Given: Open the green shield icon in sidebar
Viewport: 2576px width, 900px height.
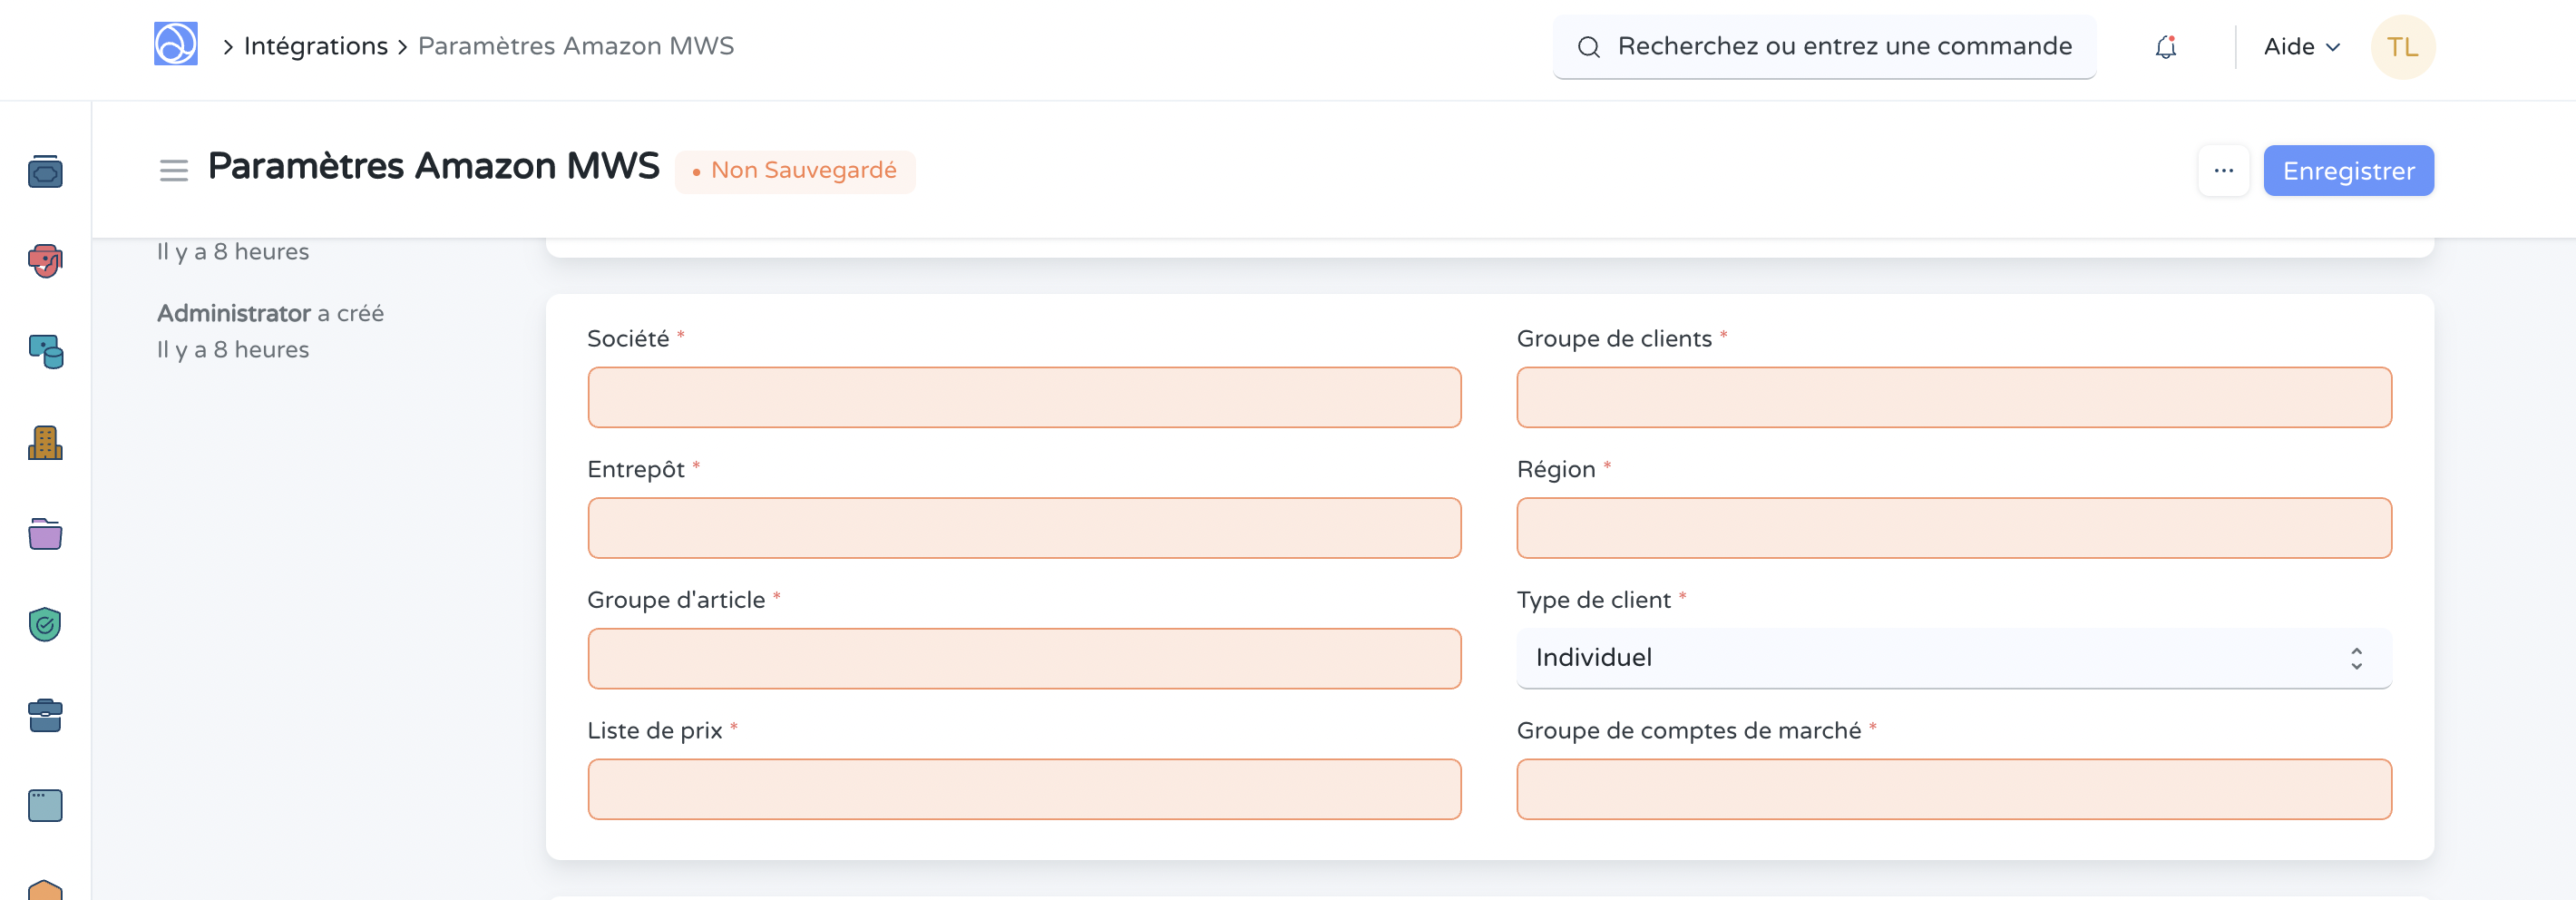Looking at the screenshot, I should [x=45, y=625].
